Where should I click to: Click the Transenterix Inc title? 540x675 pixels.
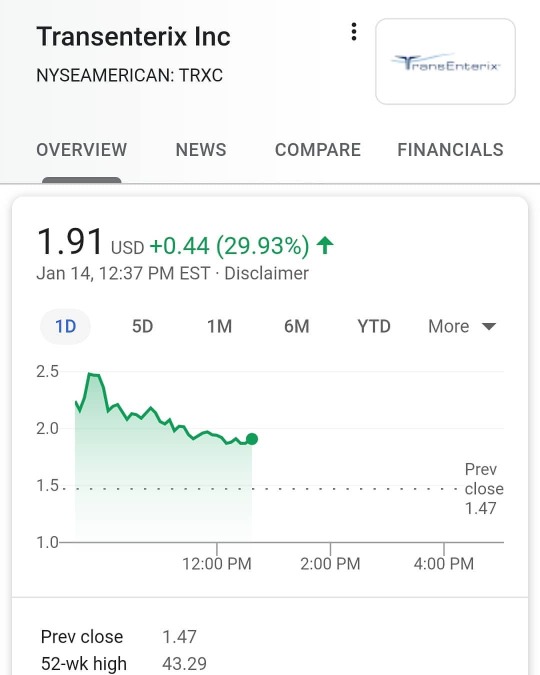133,36
